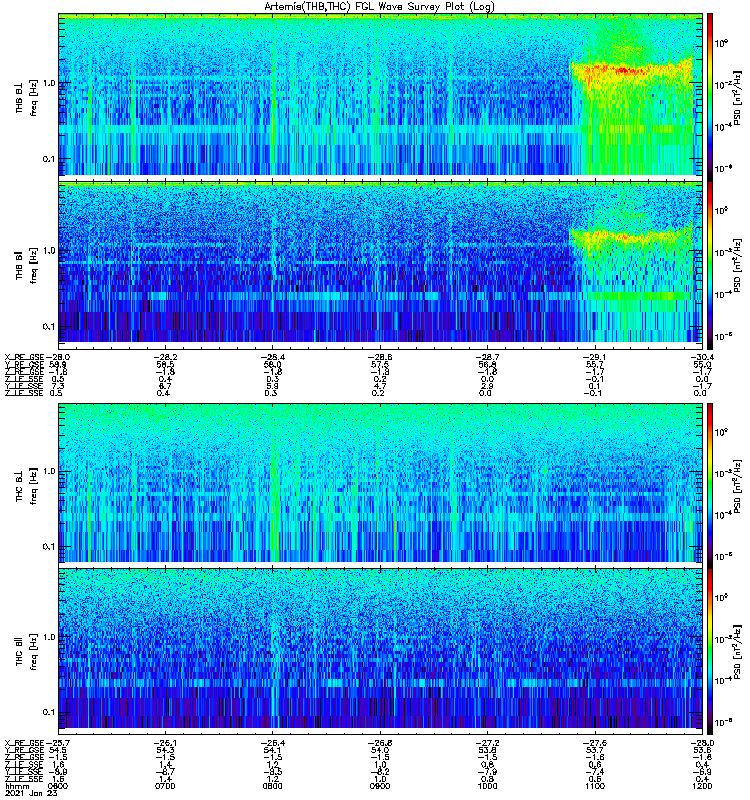Click the THC X_RE_GSE value '-25.7'
Image resolution: width=750 pixels, height=800 pixels.
click(x=57, y=743)
